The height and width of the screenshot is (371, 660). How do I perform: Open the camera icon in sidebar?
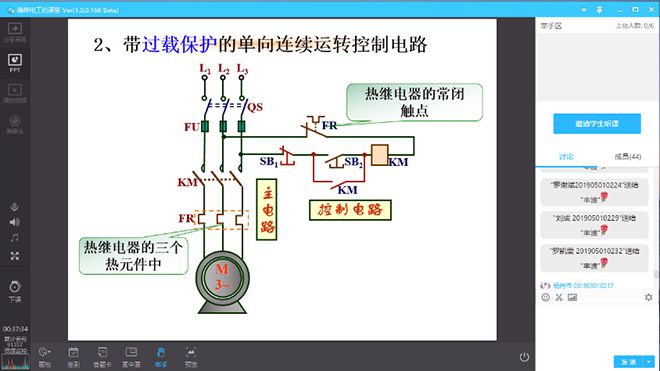click(x=15, y=124)
